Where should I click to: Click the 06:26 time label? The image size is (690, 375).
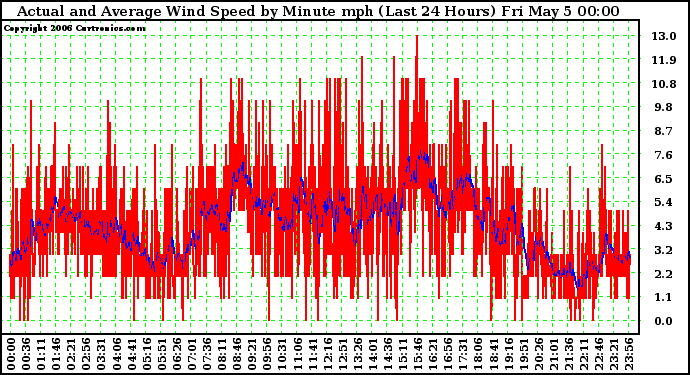coord(176,354)
